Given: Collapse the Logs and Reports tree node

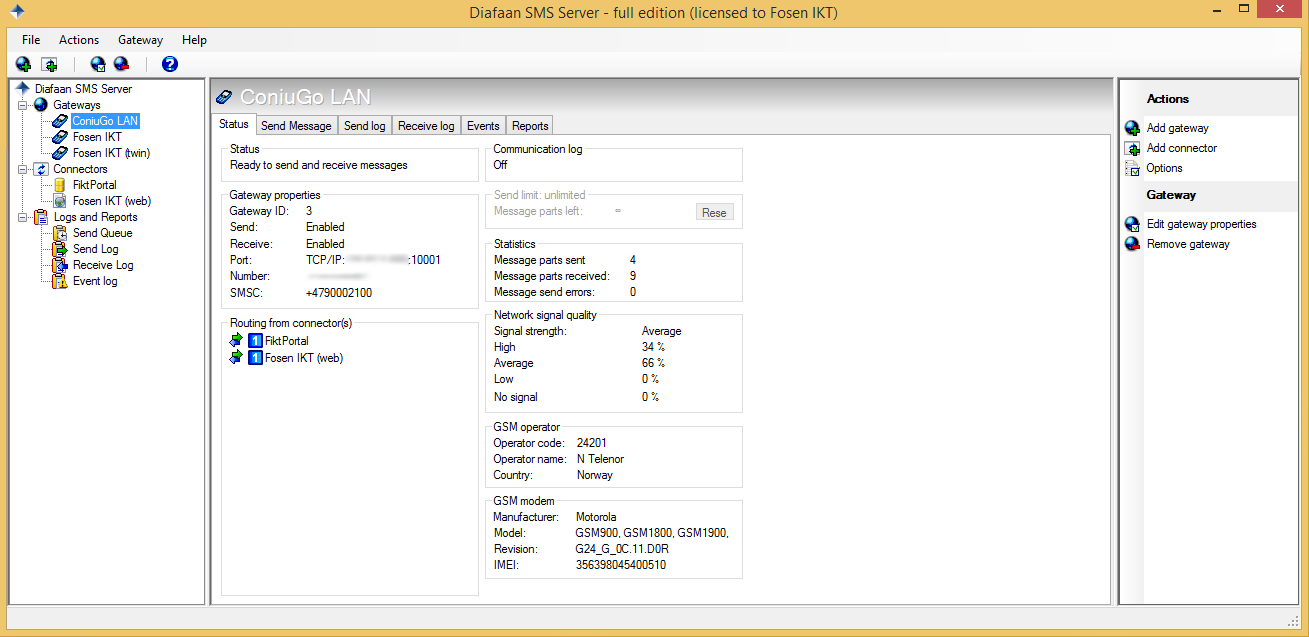Looking at the screenshot, I should (x=22, y=217).
